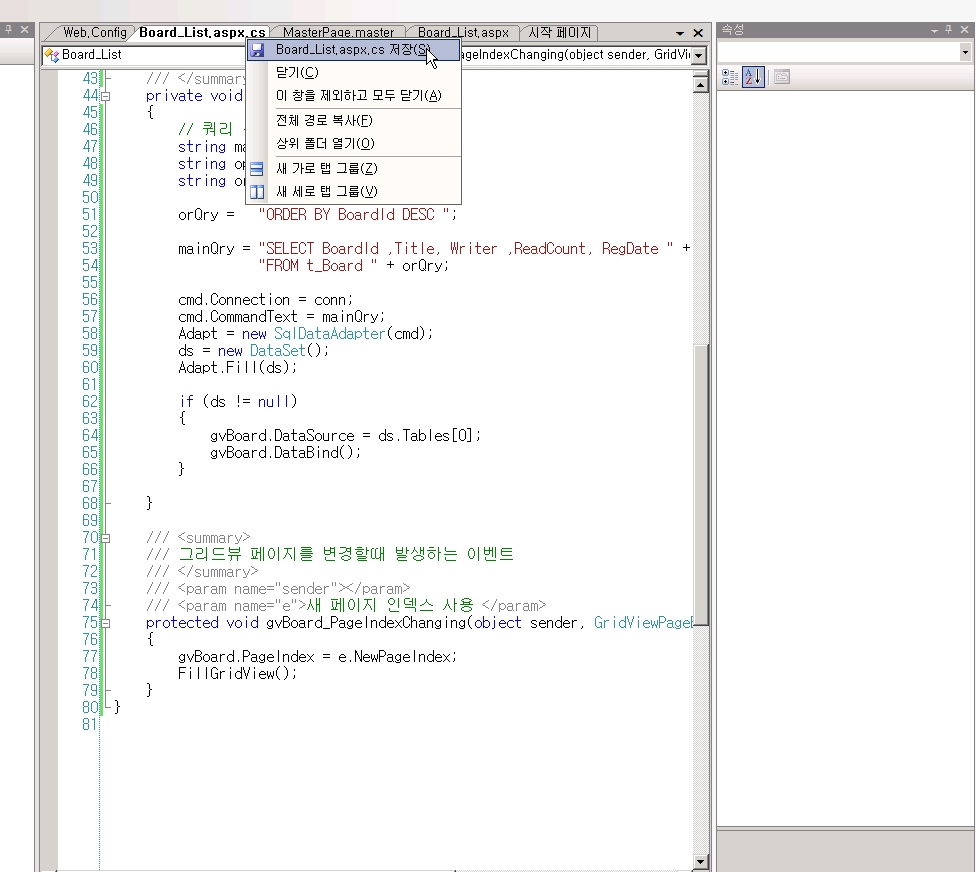Close the left docked panel
The height and width of the screenshot is (872, 976).
coord(24,29)
